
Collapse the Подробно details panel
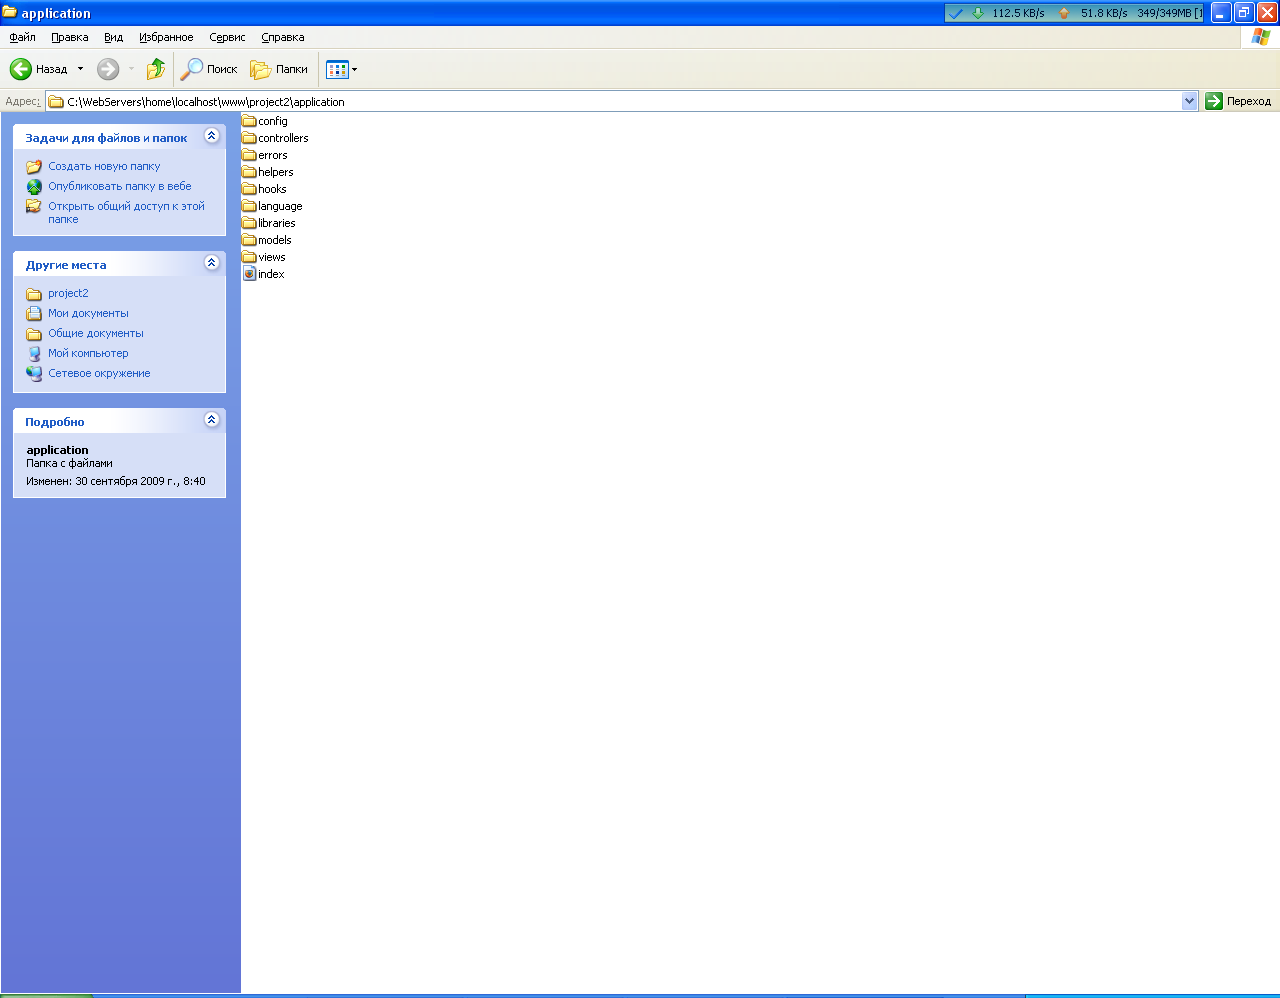[x=211, y=420]
